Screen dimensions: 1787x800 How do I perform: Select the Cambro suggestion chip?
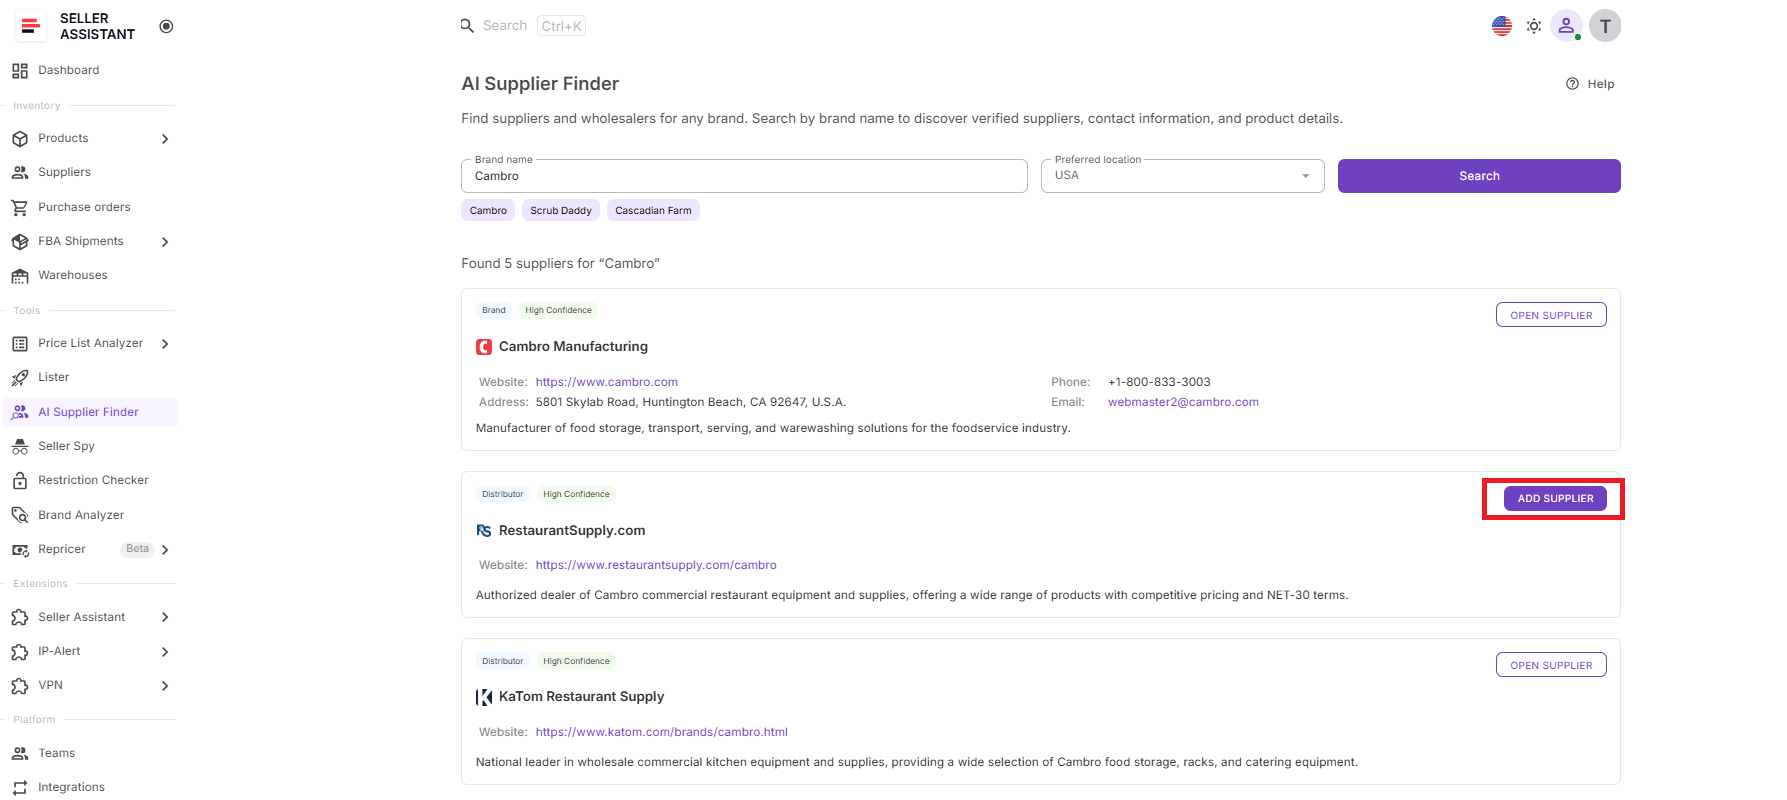[488, 210]
